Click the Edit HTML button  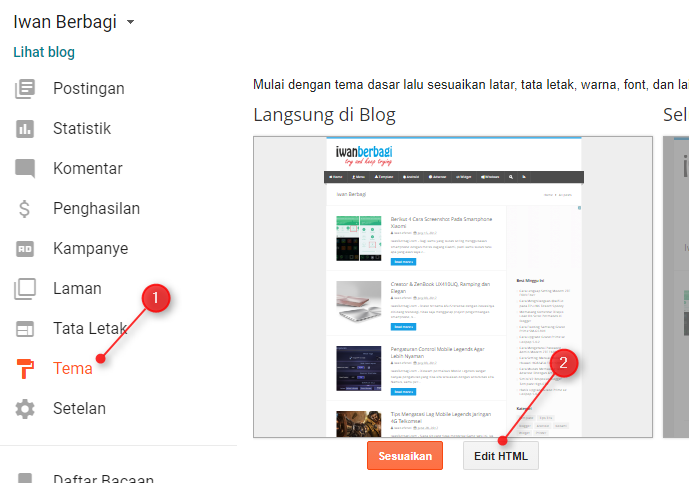[x=501, y=456]
